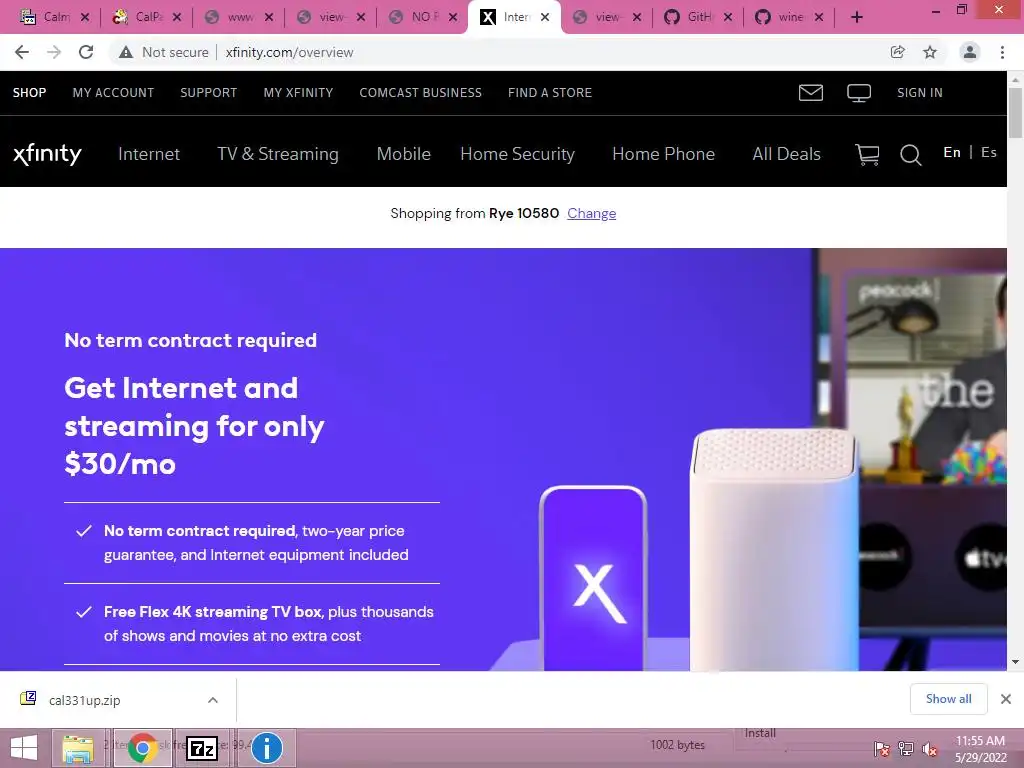Switch language to Es

[989, 152]
